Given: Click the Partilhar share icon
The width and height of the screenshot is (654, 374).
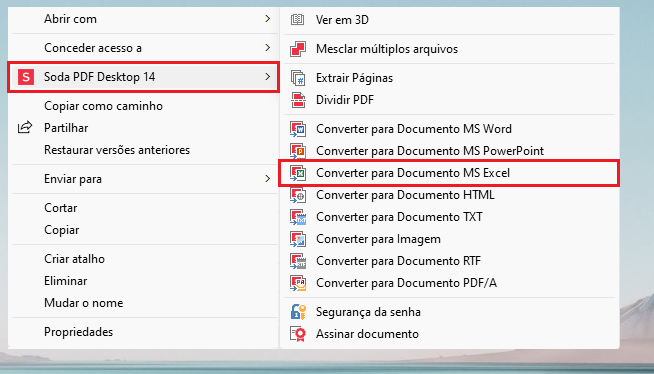Looking at the screenshot, I should click(25, 127).
